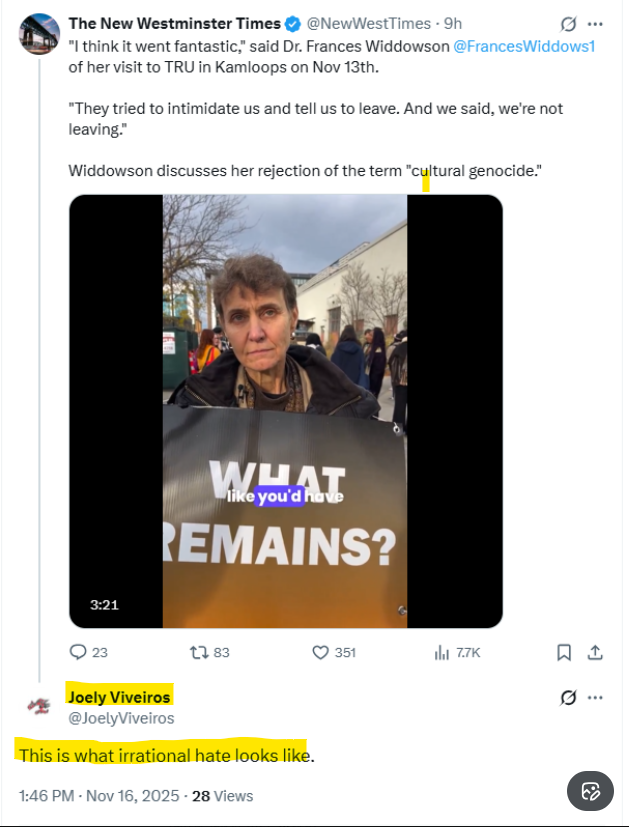Open the view analytics bar-chart icon
The height and width of the screenshot is (827, 629).
[x=441, y=652]
